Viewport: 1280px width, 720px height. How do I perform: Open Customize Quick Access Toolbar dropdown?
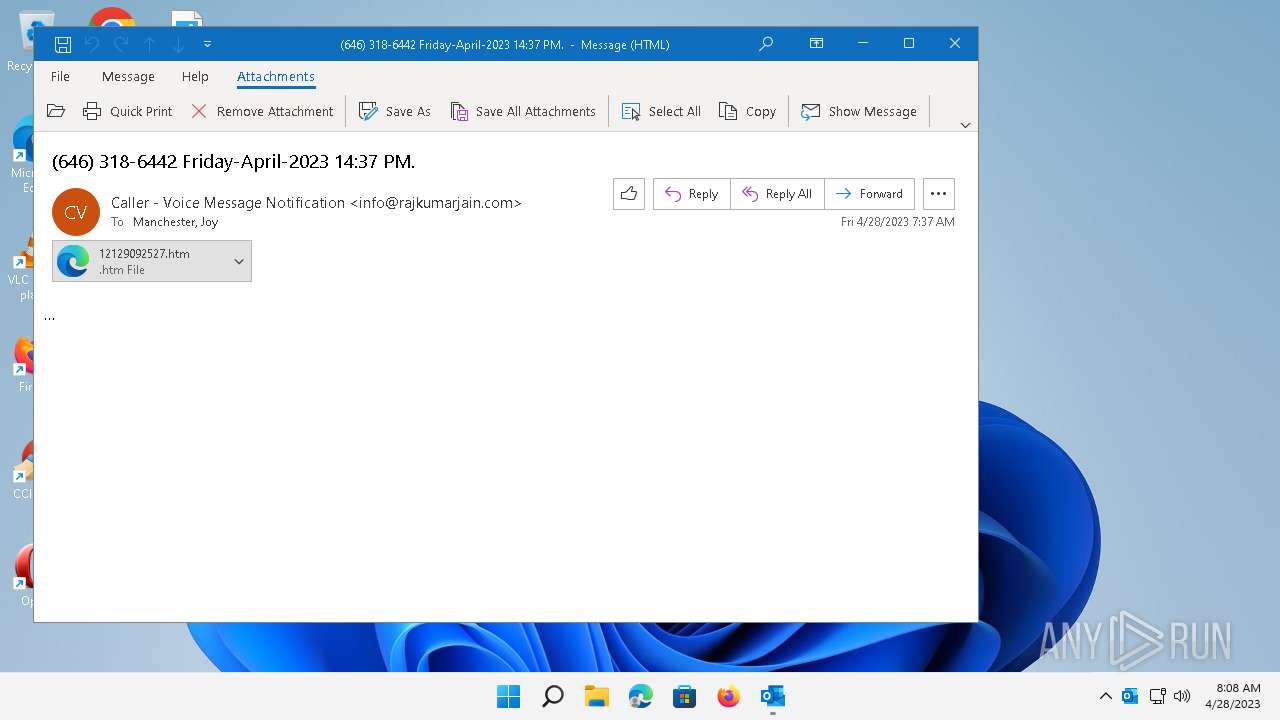(207, 44)
